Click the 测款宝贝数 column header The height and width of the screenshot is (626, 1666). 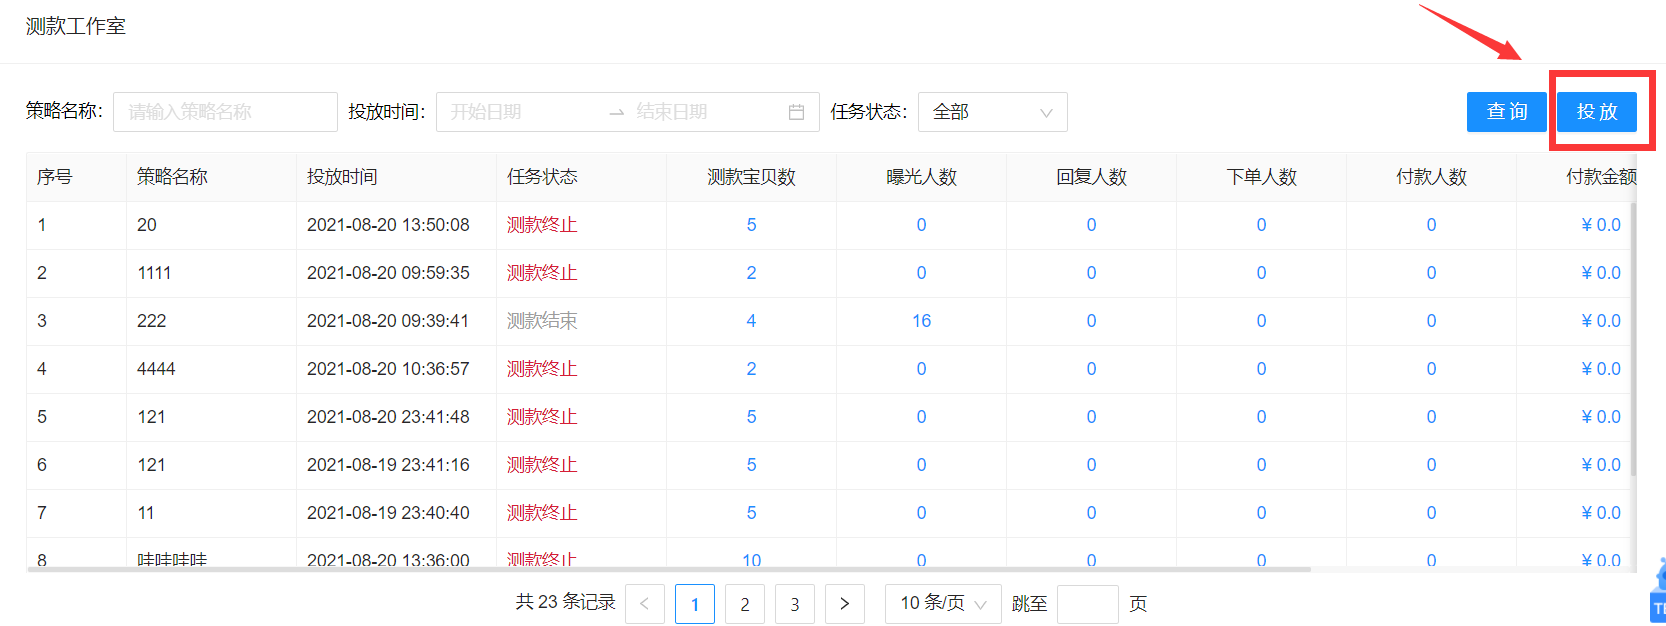(x=751, y=177)
